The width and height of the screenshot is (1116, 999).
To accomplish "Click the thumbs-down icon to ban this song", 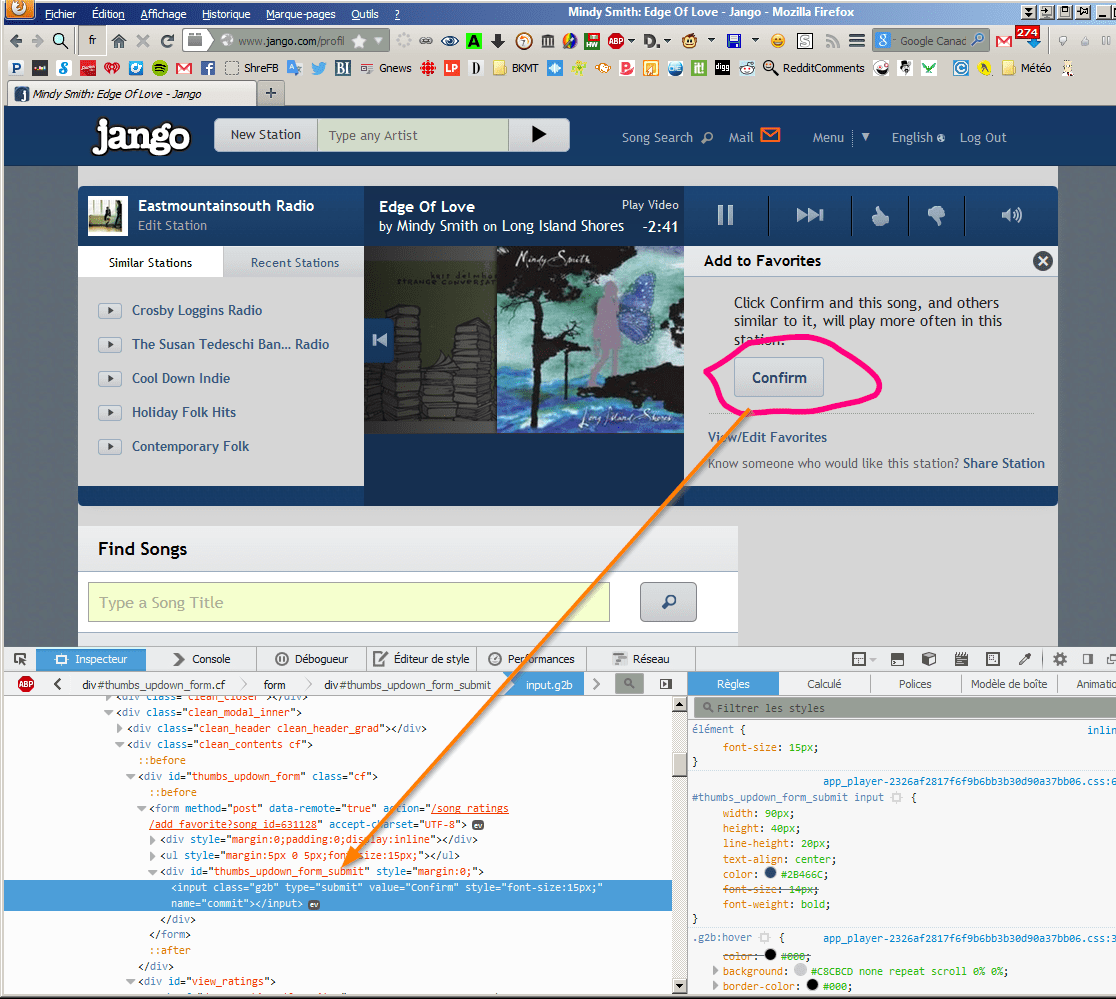I will click(x=936, y=214).
